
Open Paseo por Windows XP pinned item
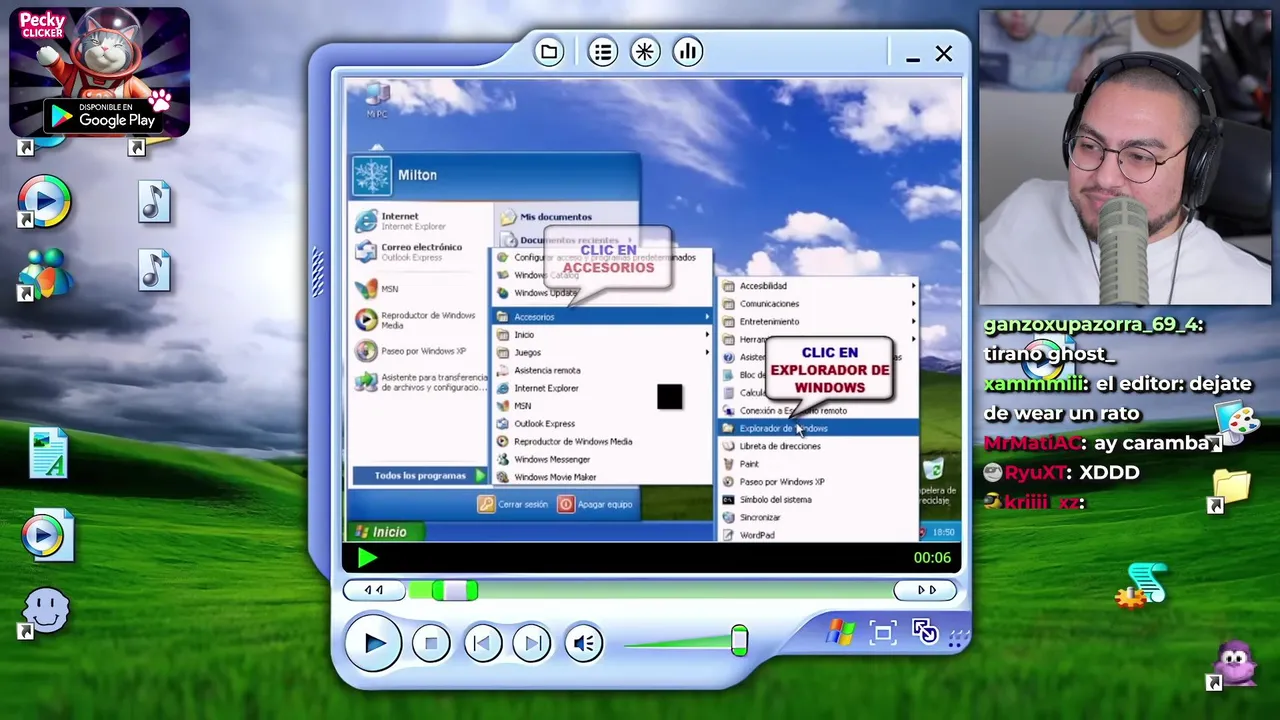point(412,351)
